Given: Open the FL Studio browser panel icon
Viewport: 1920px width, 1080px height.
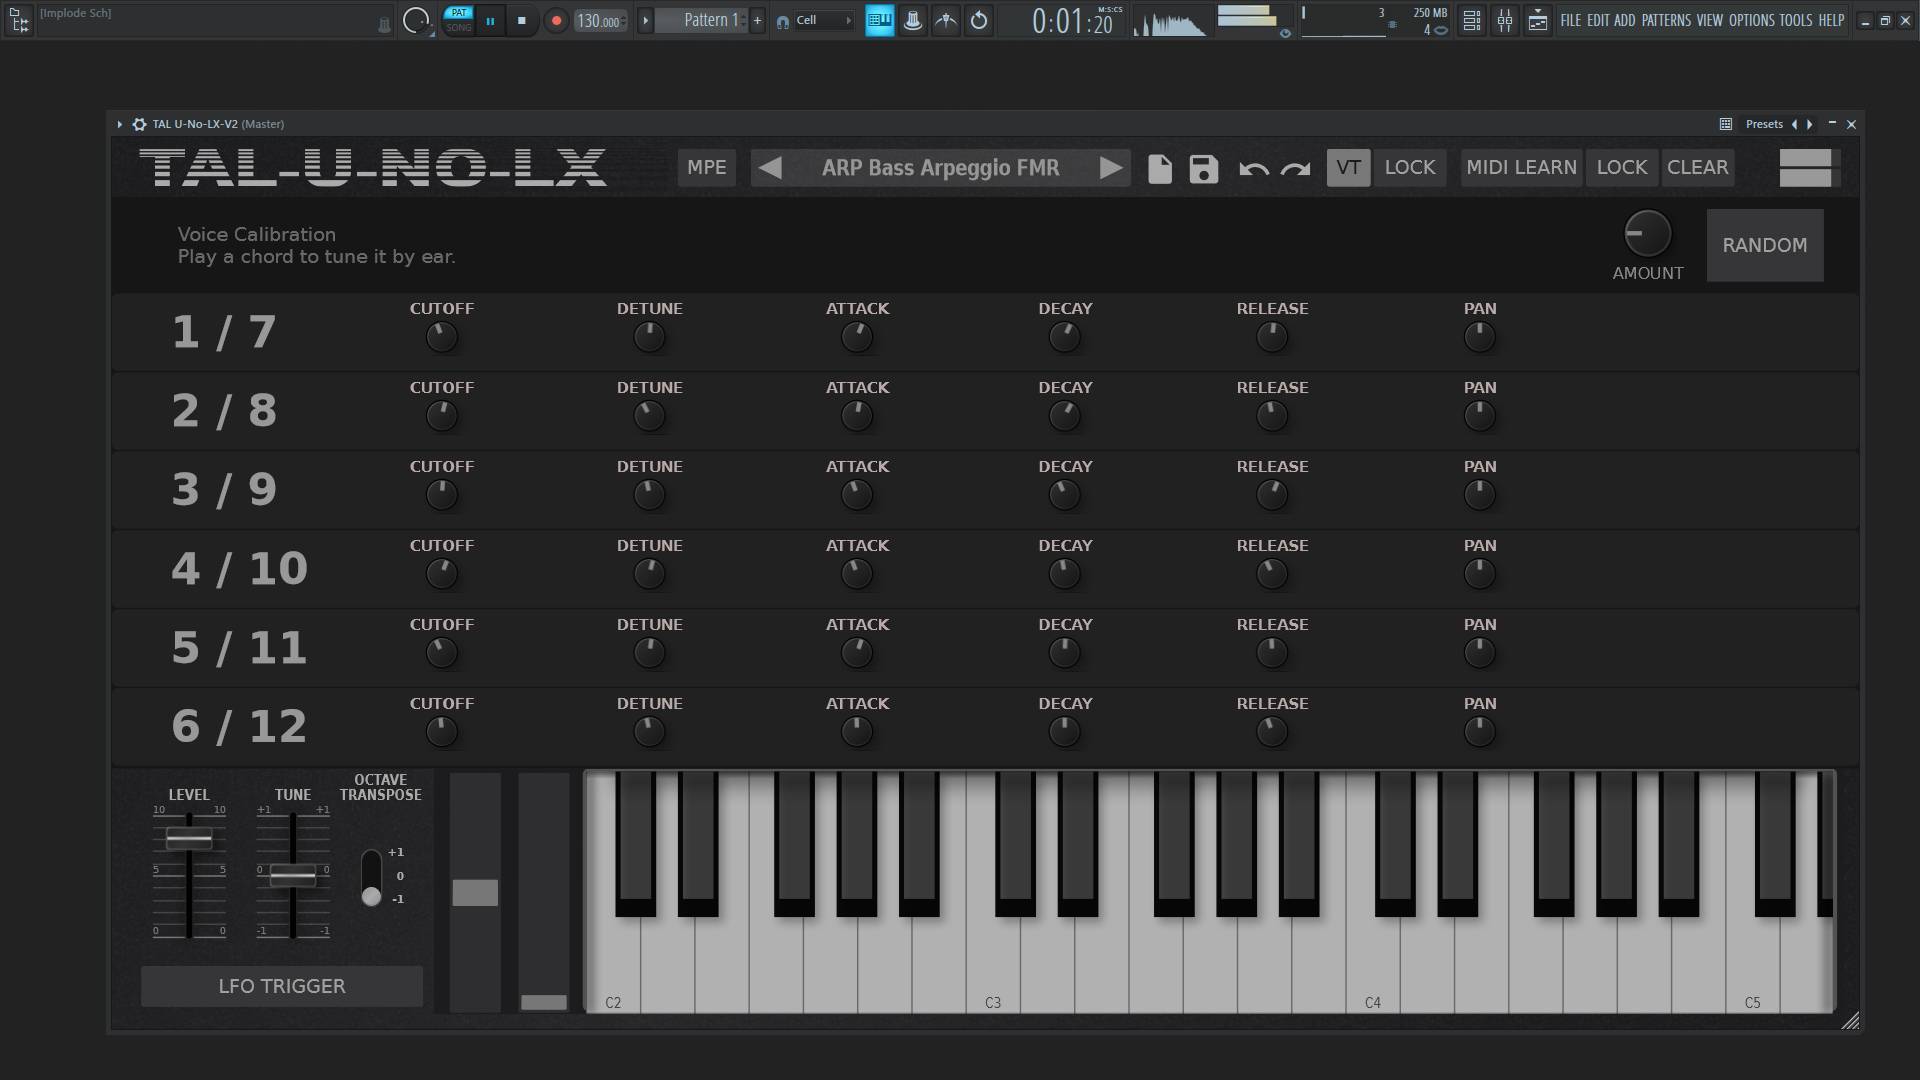Looking at the screenshot, I should 19,20.
